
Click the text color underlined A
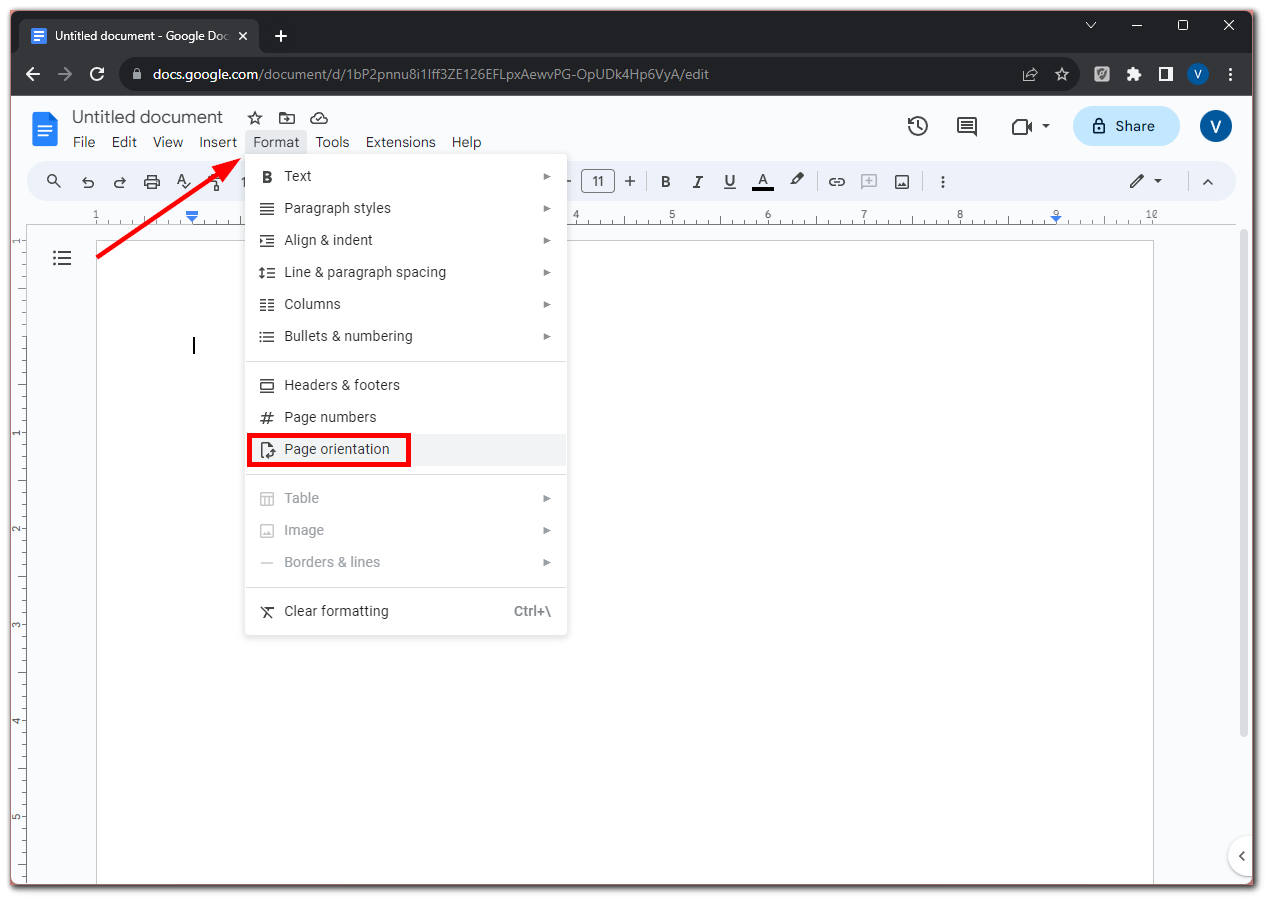point(762,181)
